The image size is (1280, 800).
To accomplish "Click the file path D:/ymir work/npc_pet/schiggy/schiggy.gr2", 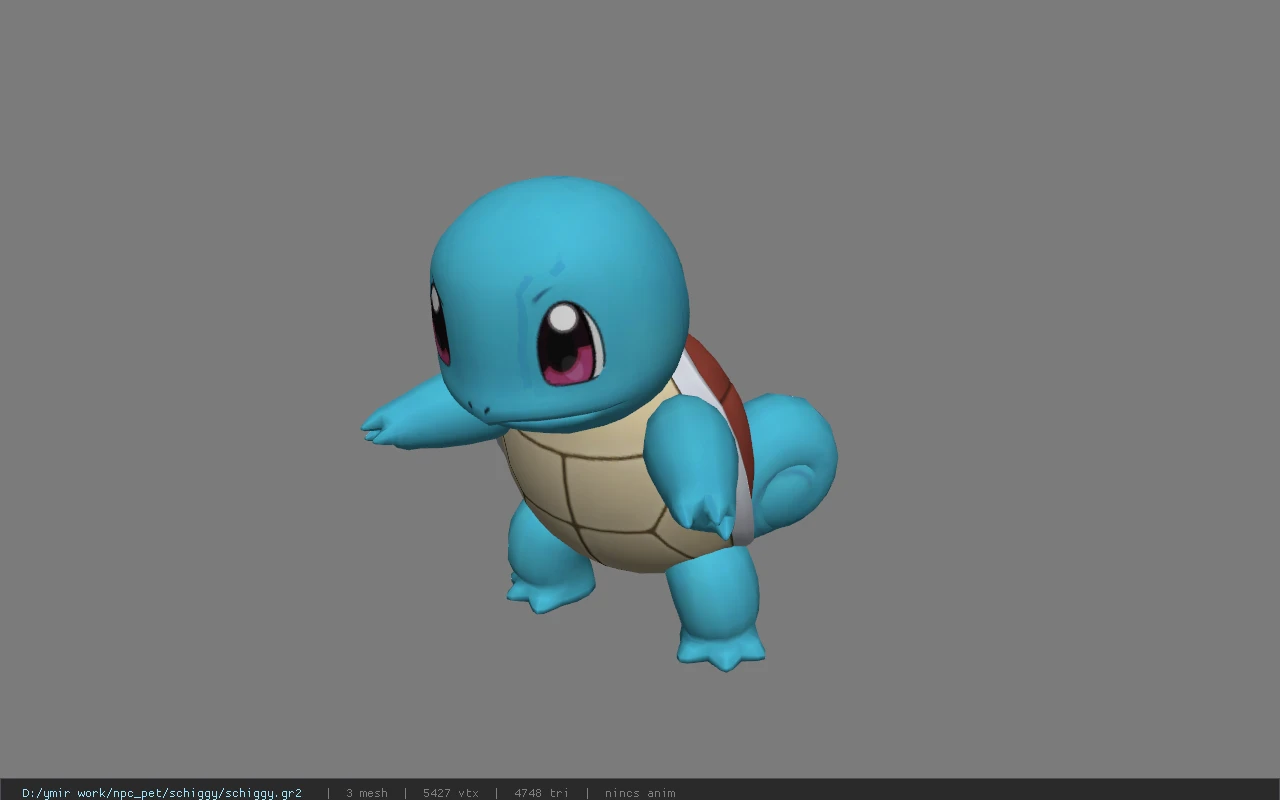I will 162,793.
